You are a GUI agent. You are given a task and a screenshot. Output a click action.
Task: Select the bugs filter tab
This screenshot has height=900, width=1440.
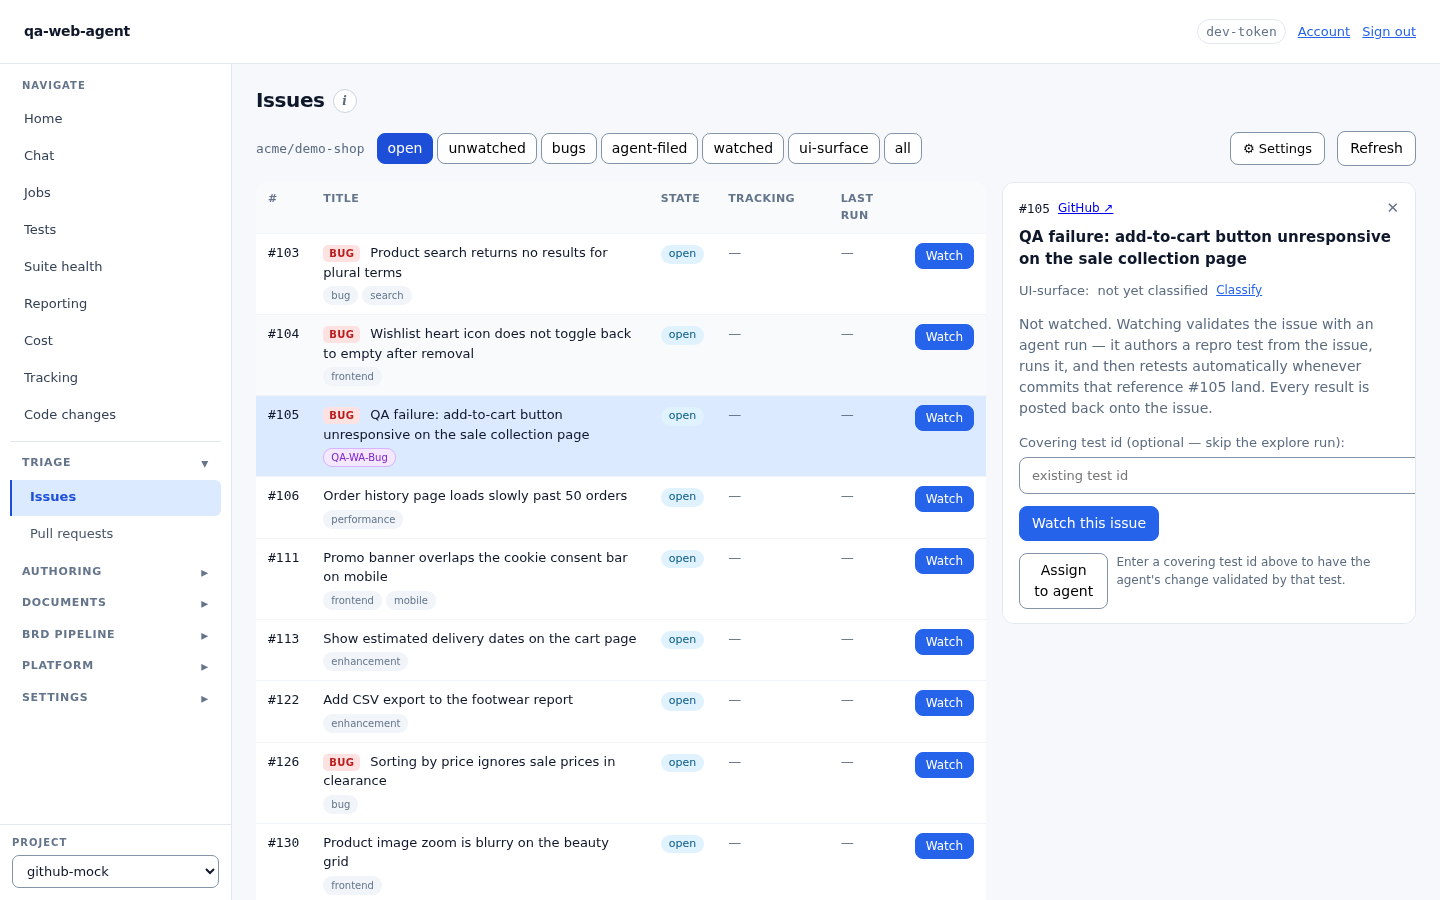click(x=569, y=148)
